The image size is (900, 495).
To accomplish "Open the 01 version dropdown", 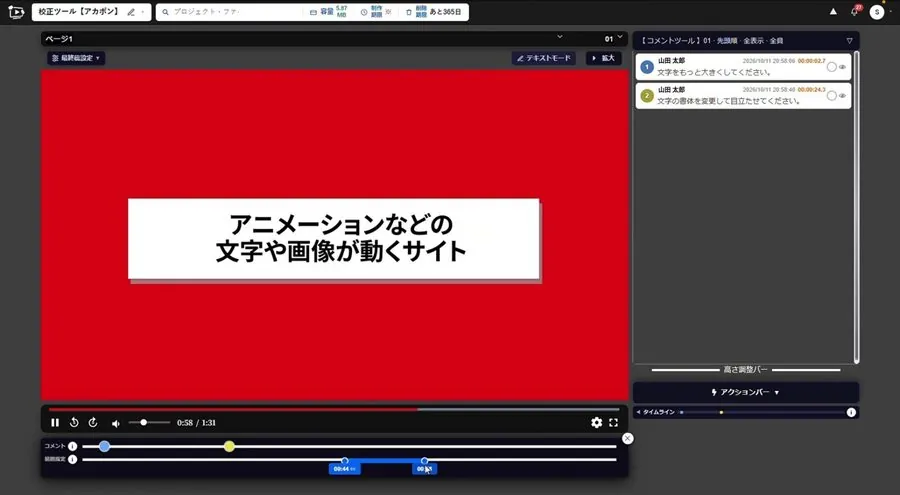I will 613,38.
